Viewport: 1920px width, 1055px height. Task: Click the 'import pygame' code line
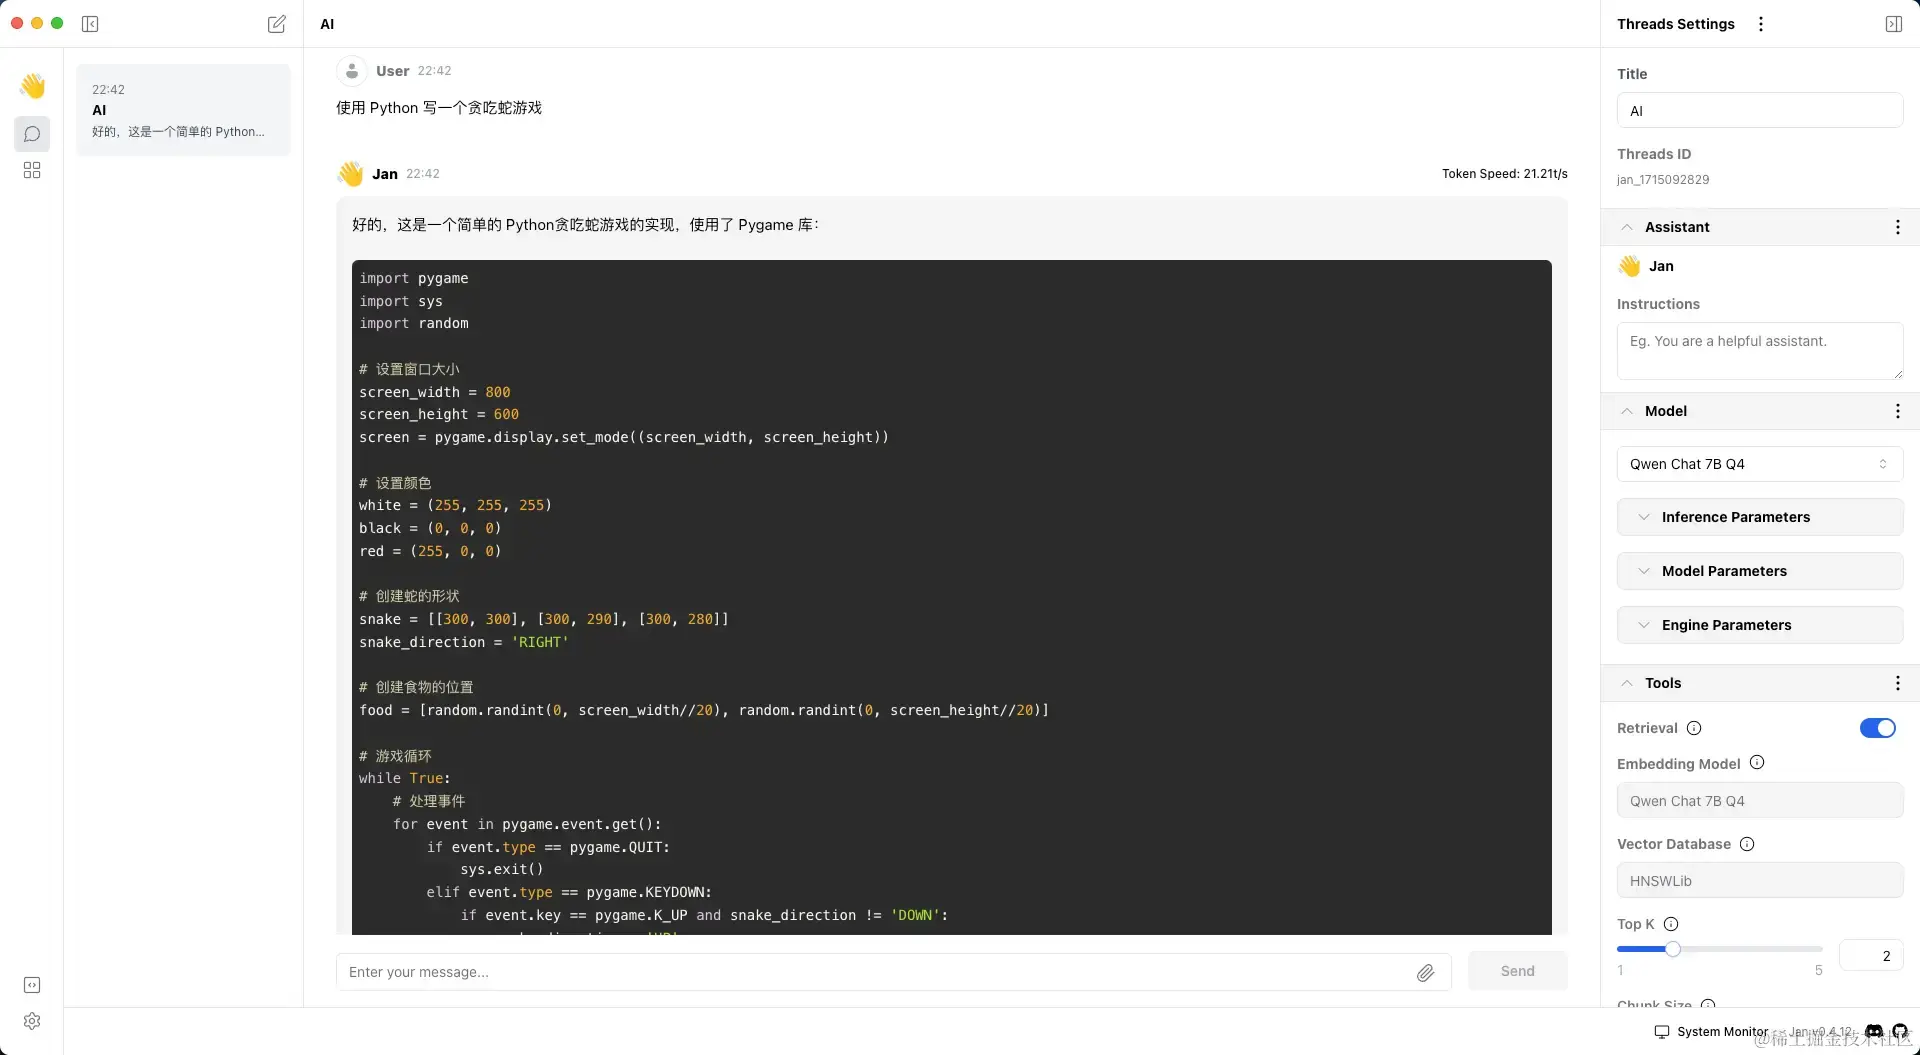[414, 278]
